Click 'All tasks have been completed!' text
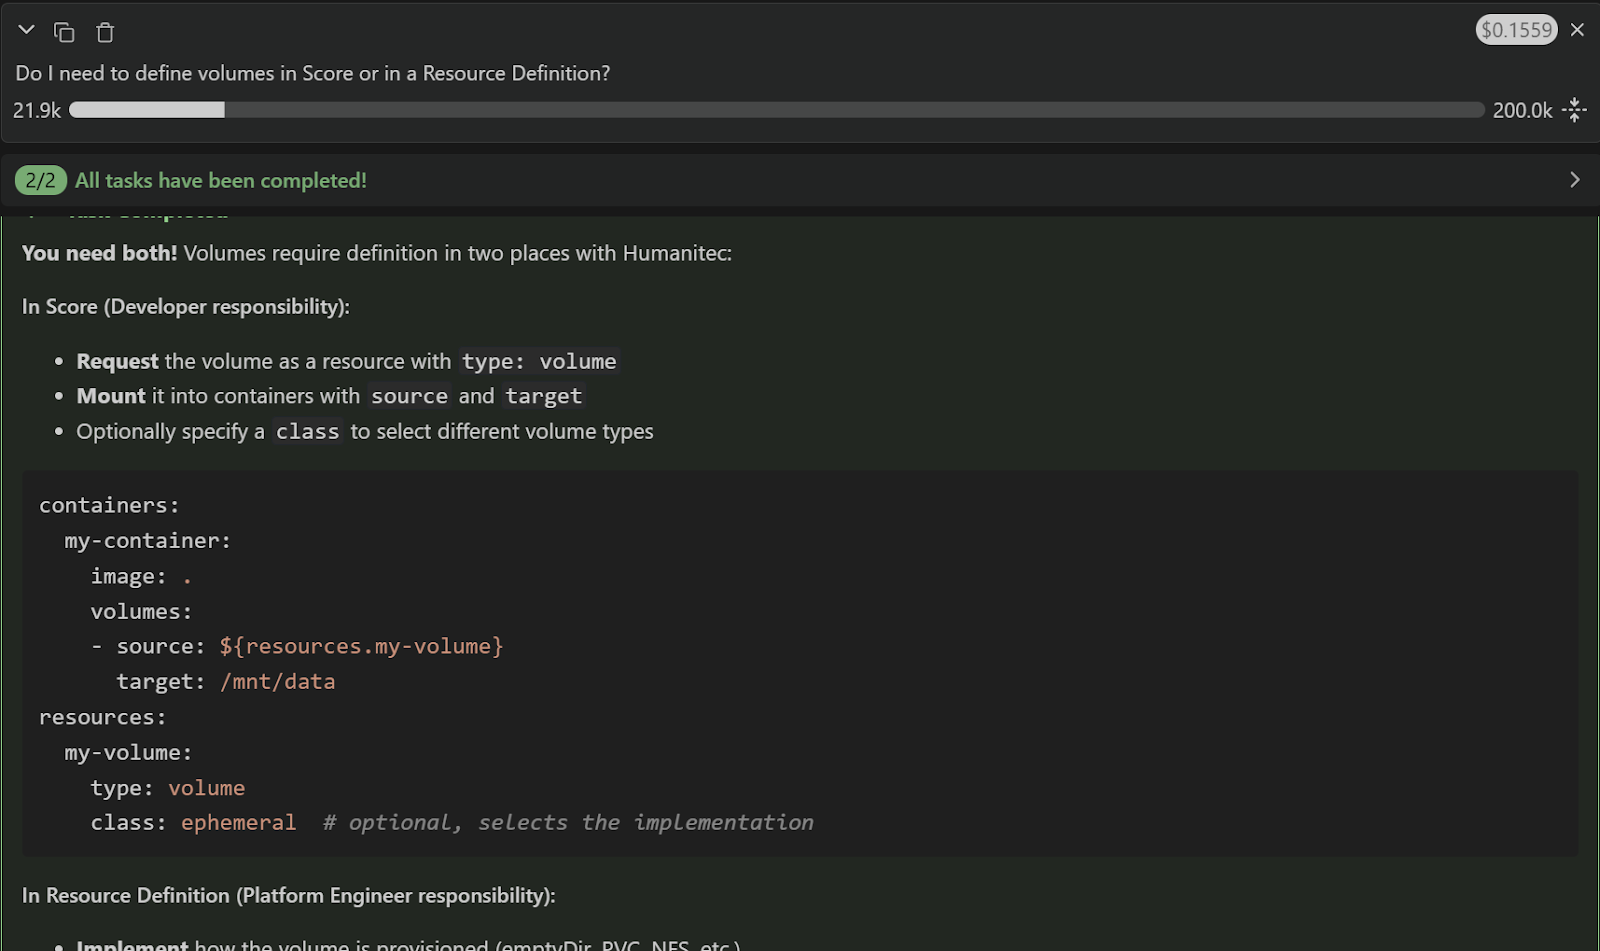Image resolution: width=1600 pixels, height=951 pixels. click(221, 180)
